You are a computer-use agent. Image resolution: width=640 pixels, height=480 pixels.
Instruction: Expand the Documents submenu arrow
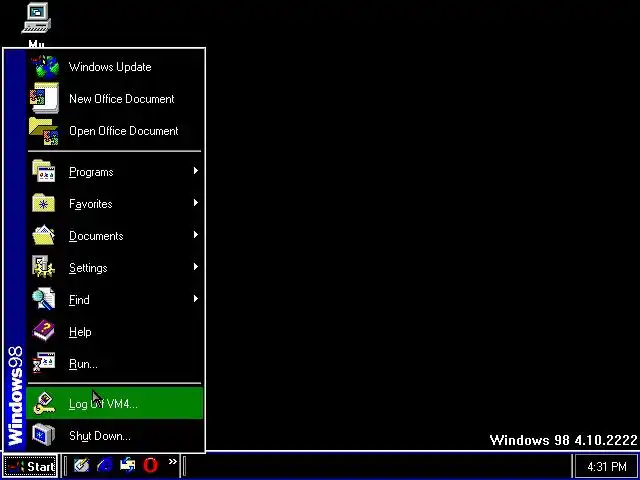coord(196,235)
